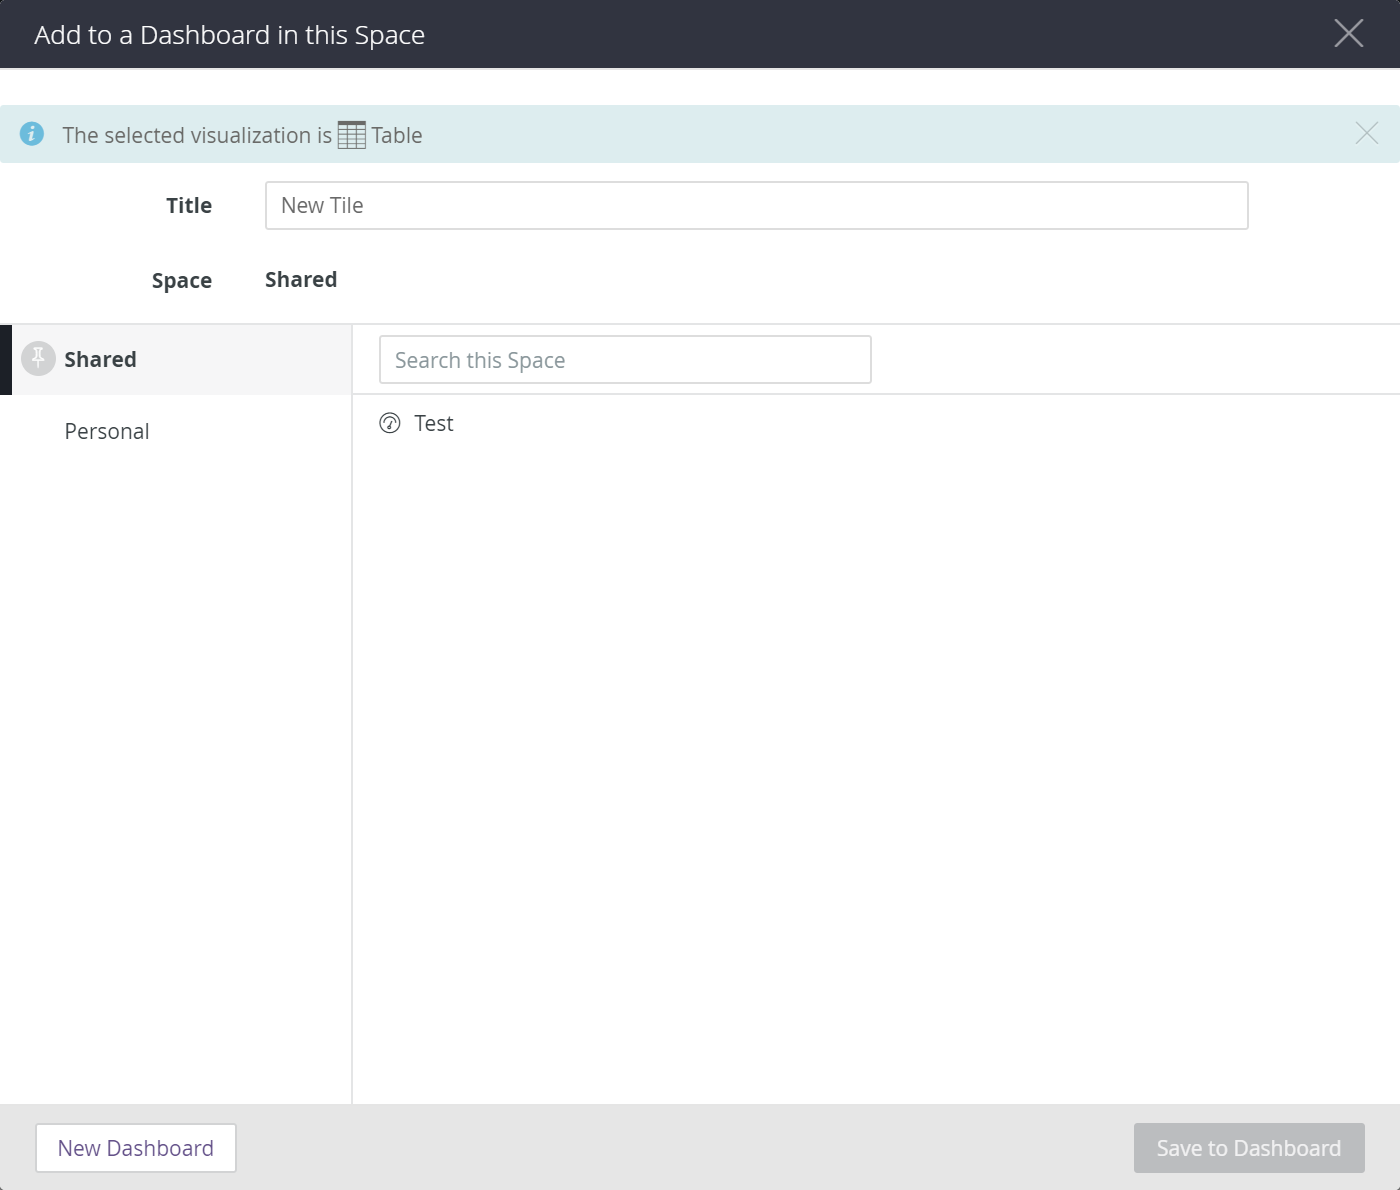Click the Table visualization icon

351,135
